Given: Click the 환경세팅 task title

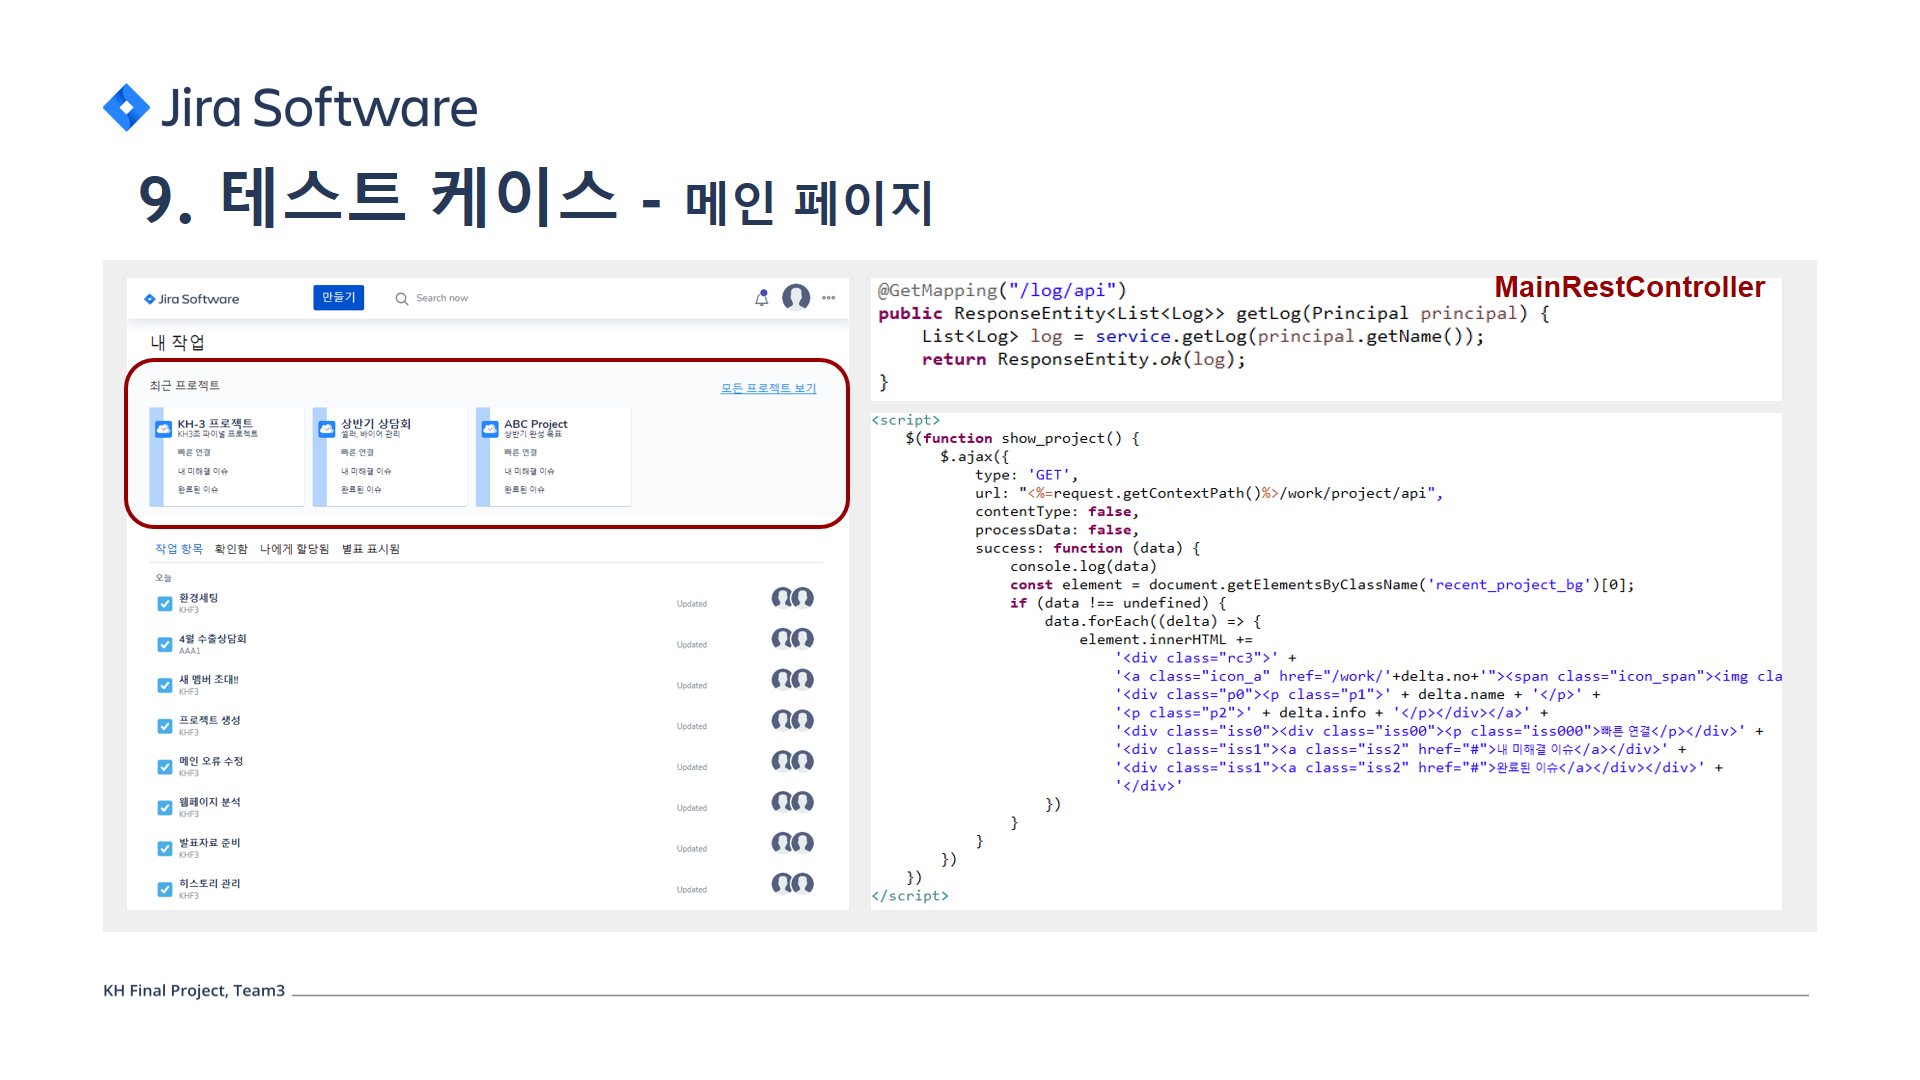Looking at the screenshot, I should (x=198, y=598).
